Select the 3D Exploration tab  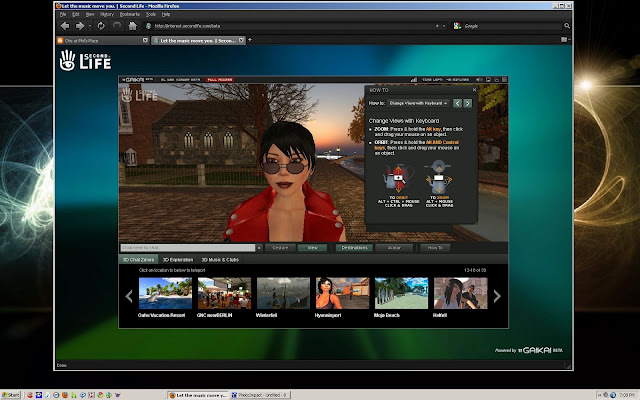coord(178,260)
